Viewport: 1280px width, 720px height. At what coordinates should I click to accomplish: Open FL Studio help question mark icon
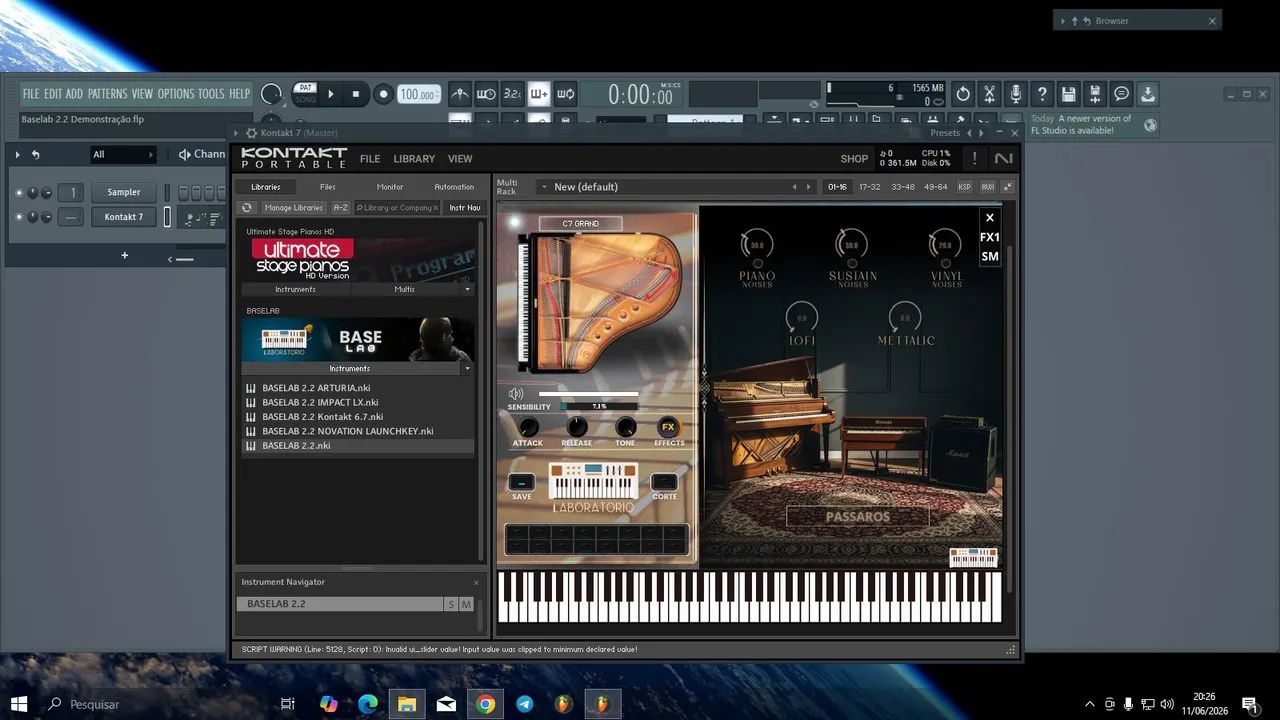[1042, 94]
